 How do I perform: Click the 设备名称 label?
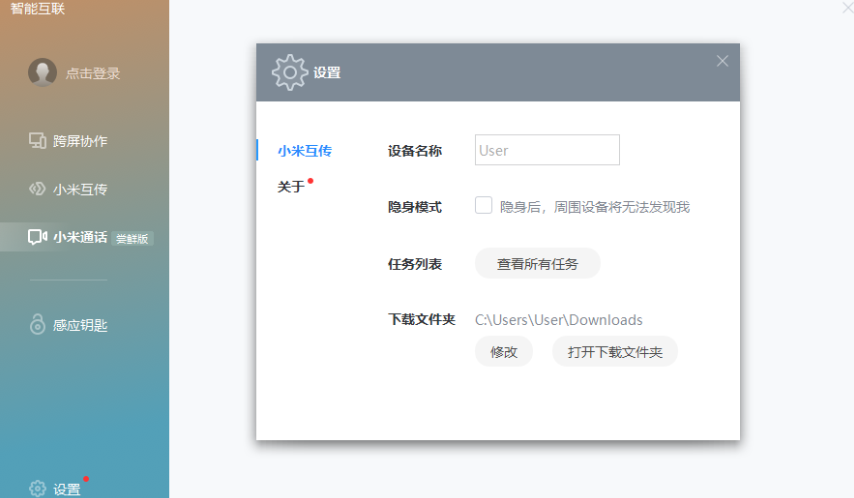click(x=414, y=151)
